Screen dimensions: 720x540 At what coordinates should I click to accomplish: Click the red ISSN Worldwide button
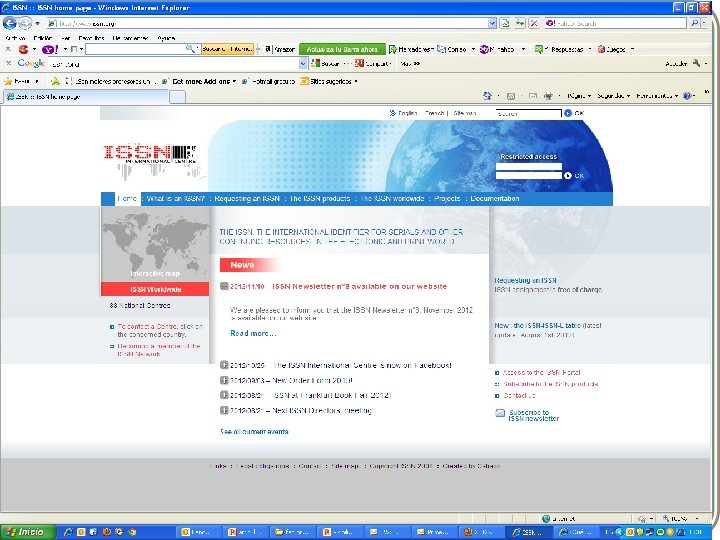point(155,289)
